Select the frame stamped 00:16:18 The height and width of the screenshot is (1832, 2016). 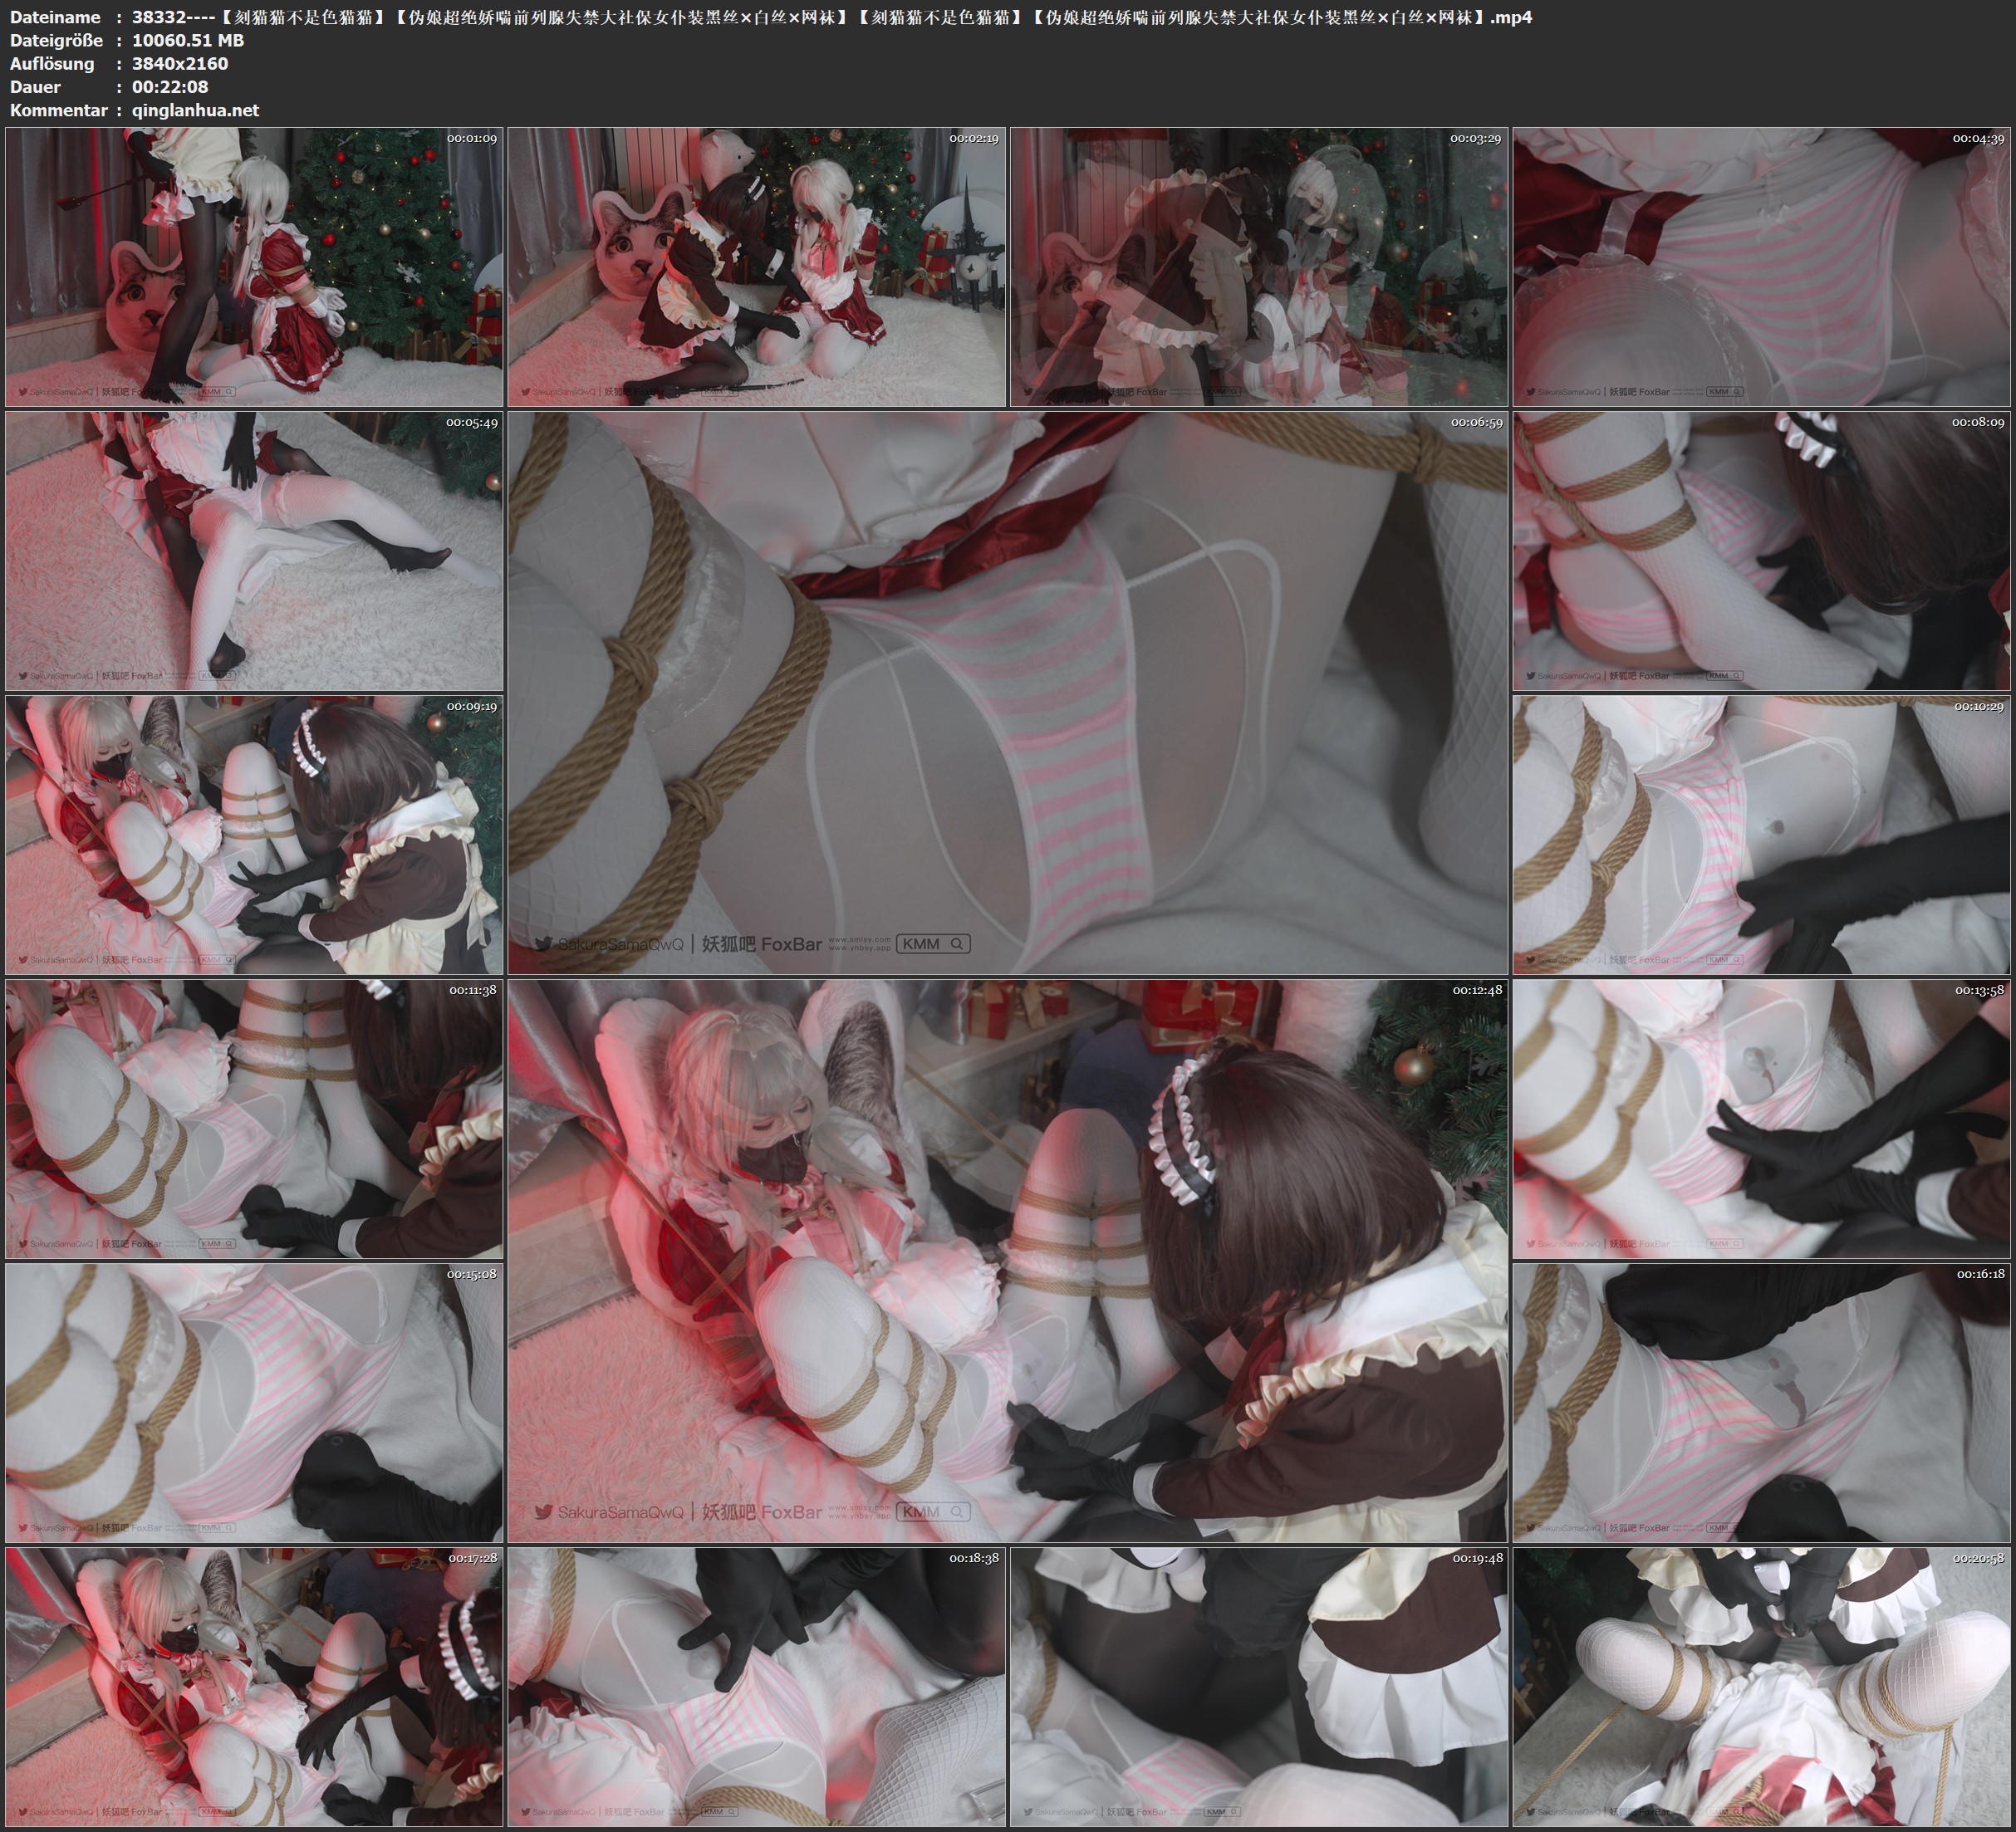[x=1762, y=1403]
